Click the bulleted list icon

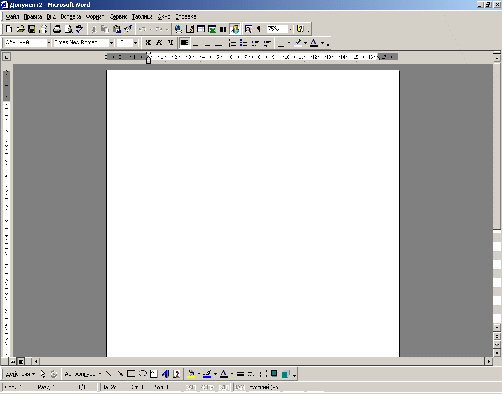pyautogui.click(x=244, y=43)
